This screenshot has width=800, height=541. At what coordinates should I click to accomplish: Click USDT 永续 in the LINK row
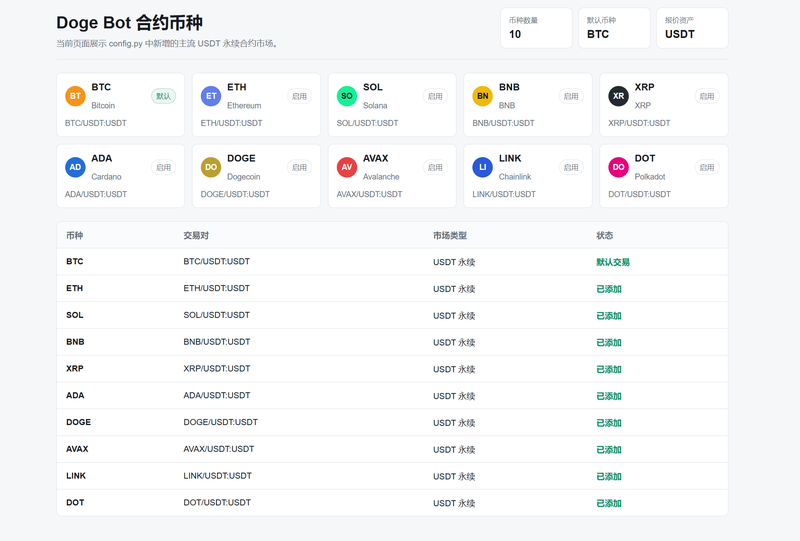(x=454, y=476)
